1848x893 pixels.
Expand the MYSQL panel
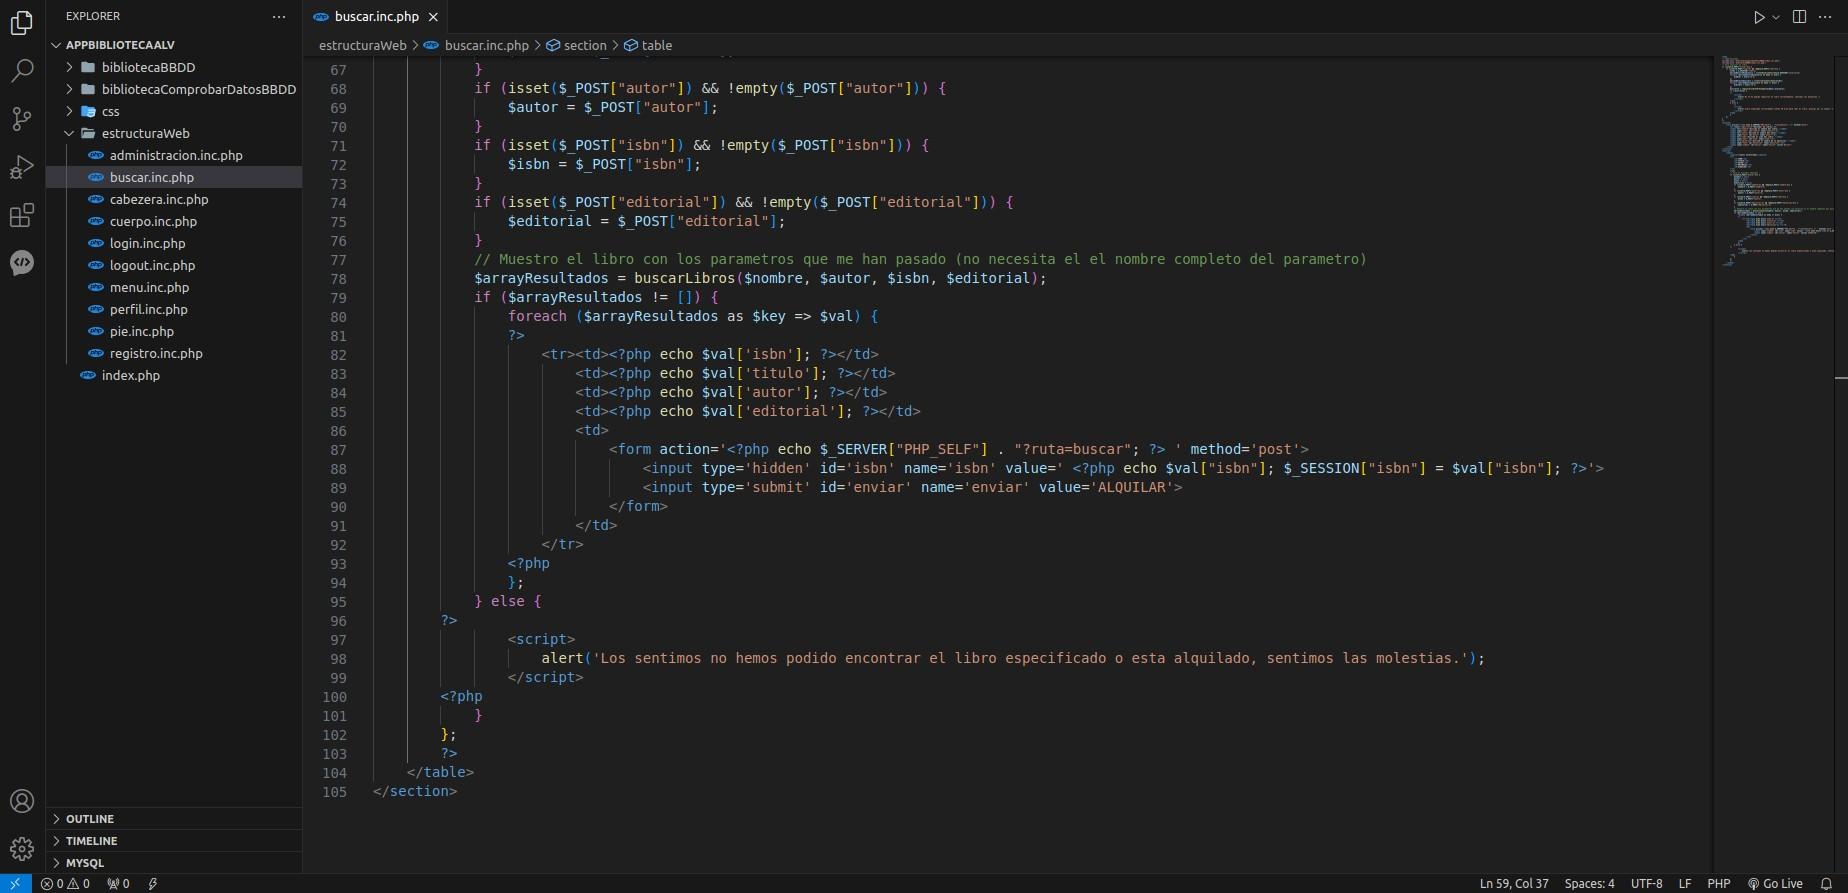(x=174, y=862)
